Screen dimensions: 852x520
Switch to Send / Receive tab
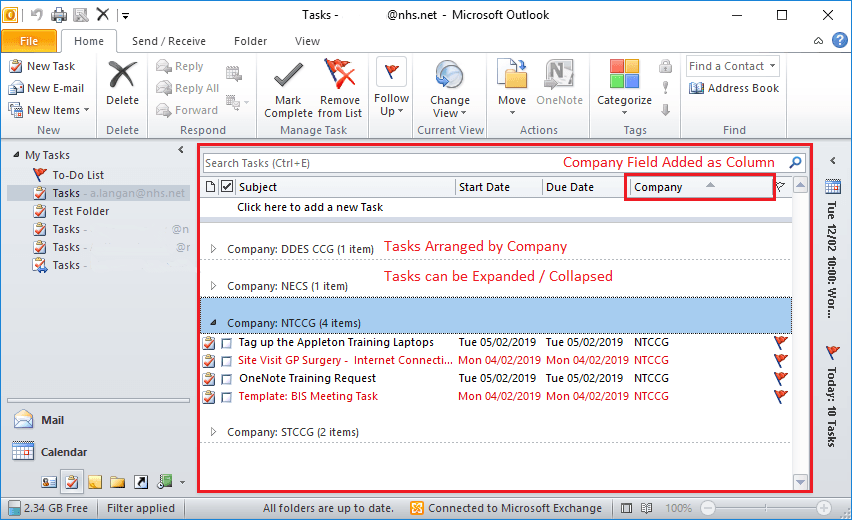tap(168, 41)
